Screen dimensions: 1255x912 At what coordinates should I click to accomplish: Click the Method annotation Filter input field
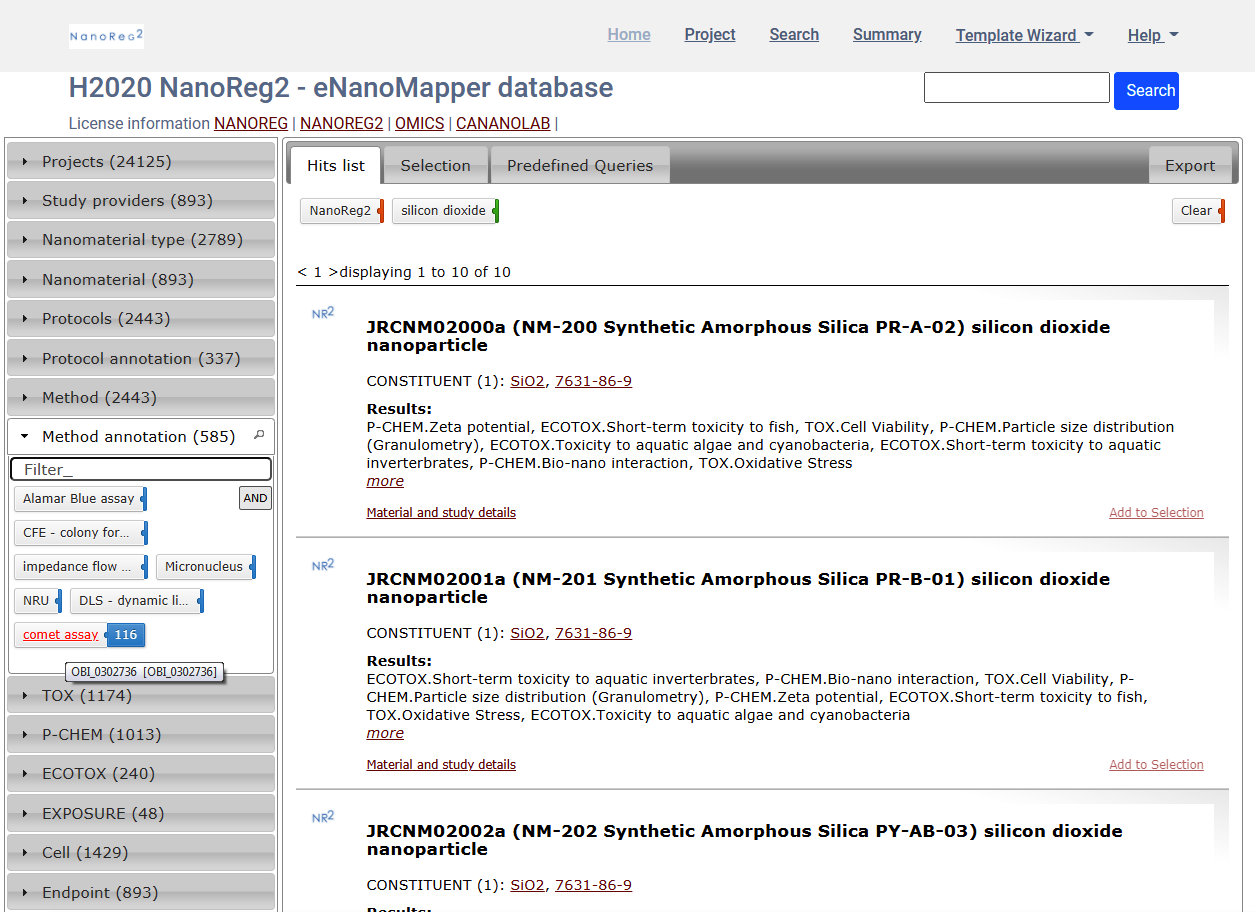140,469
